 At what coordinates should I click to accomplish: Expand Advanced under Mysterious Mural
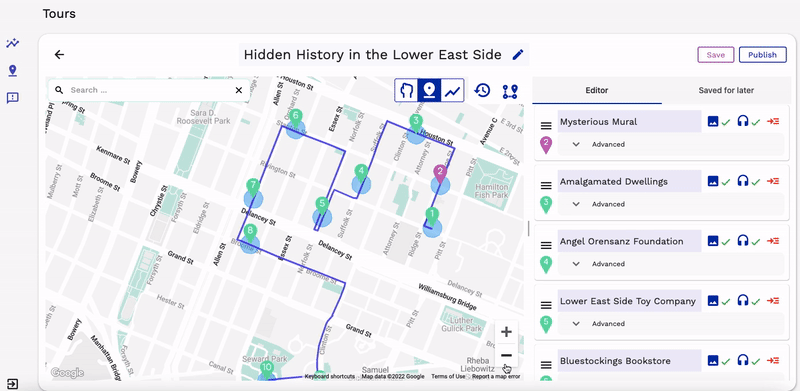(670, 144)
